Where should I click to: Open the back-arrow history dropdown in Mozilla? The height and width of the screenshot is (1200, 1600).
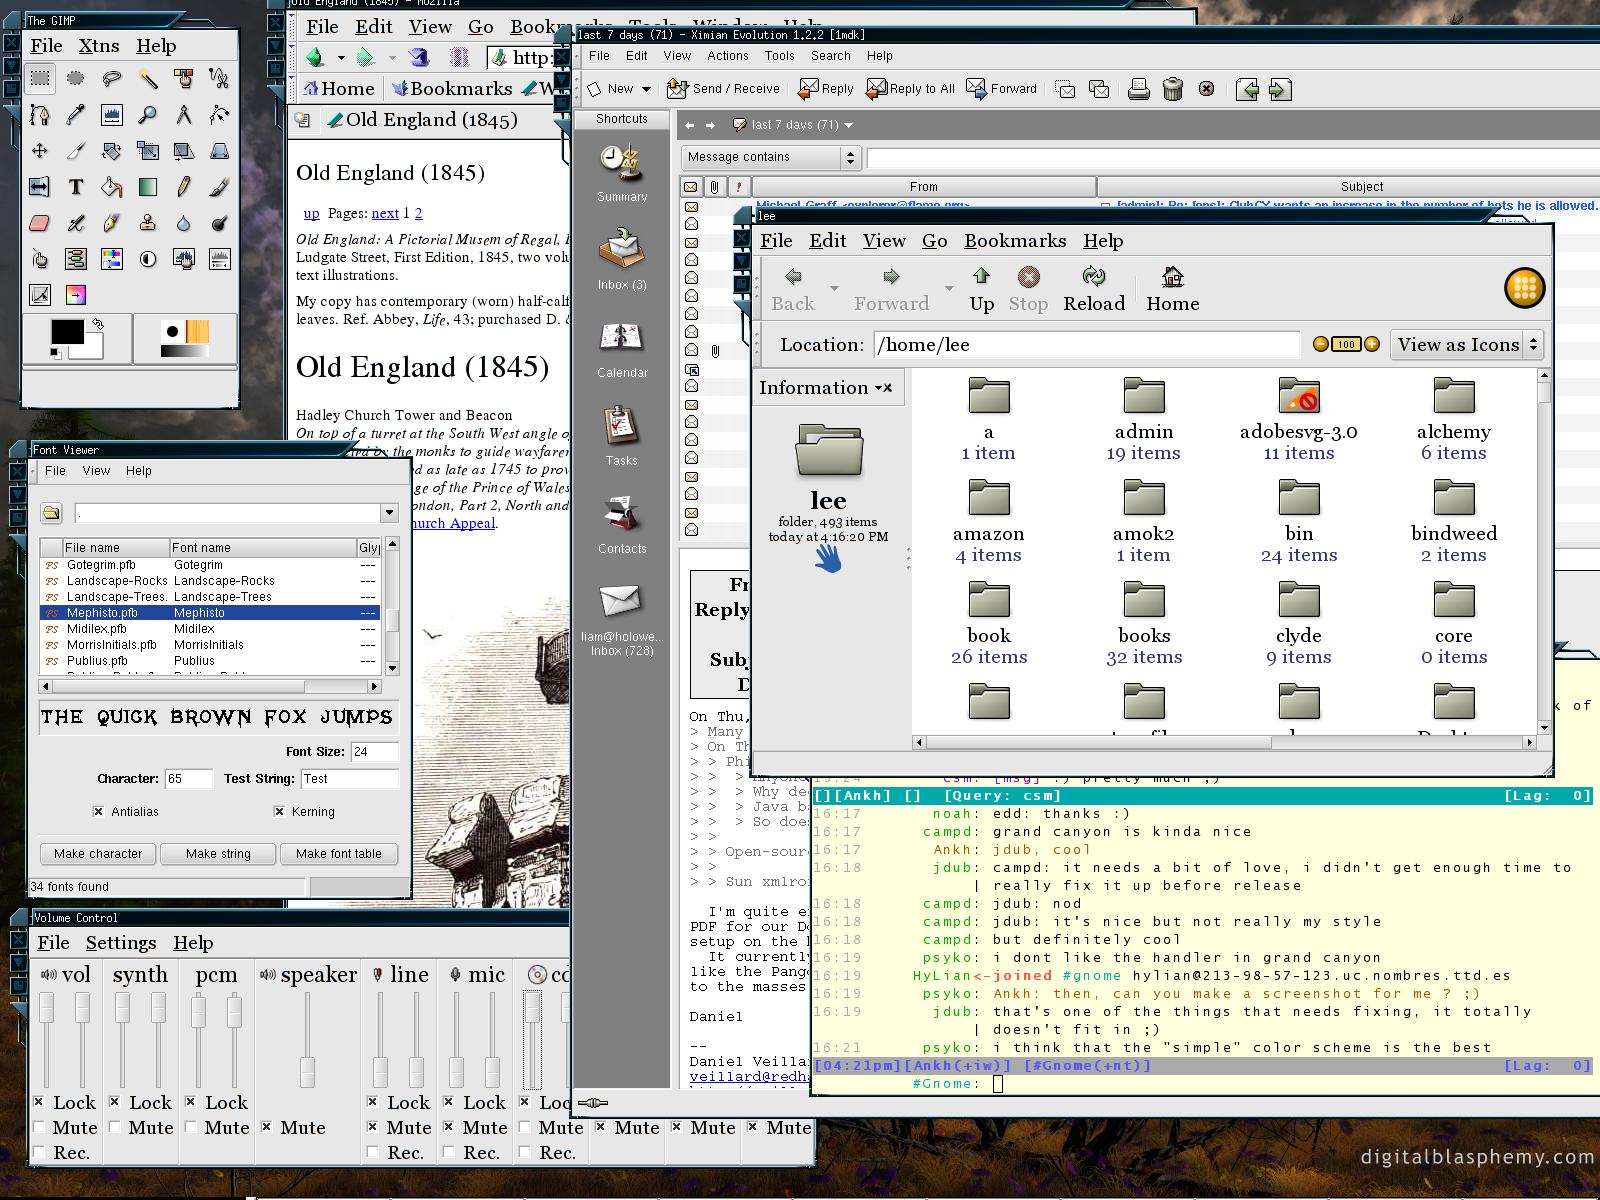point(341,57)
